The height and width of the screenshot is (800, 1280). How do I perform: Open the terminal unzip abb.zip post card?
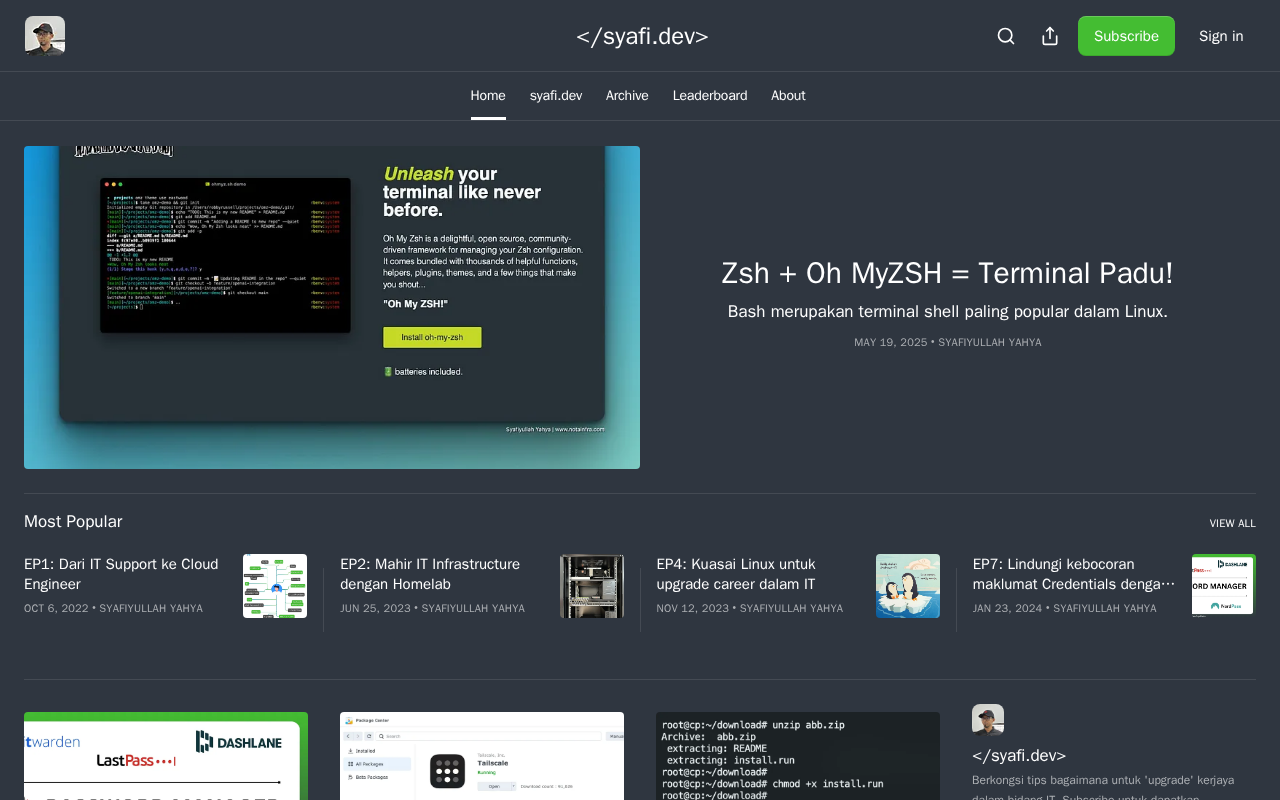pyautogui.click(x=798, y=756)
